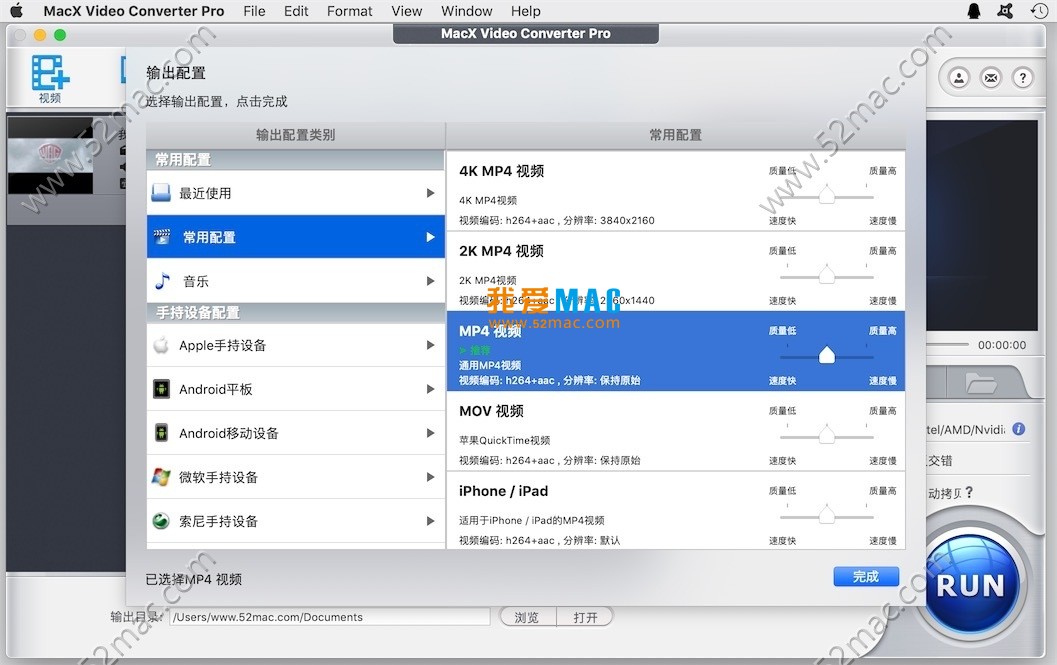The image size is (1057, 665).
Task: Open the Help menu
Action: [525, 11]
